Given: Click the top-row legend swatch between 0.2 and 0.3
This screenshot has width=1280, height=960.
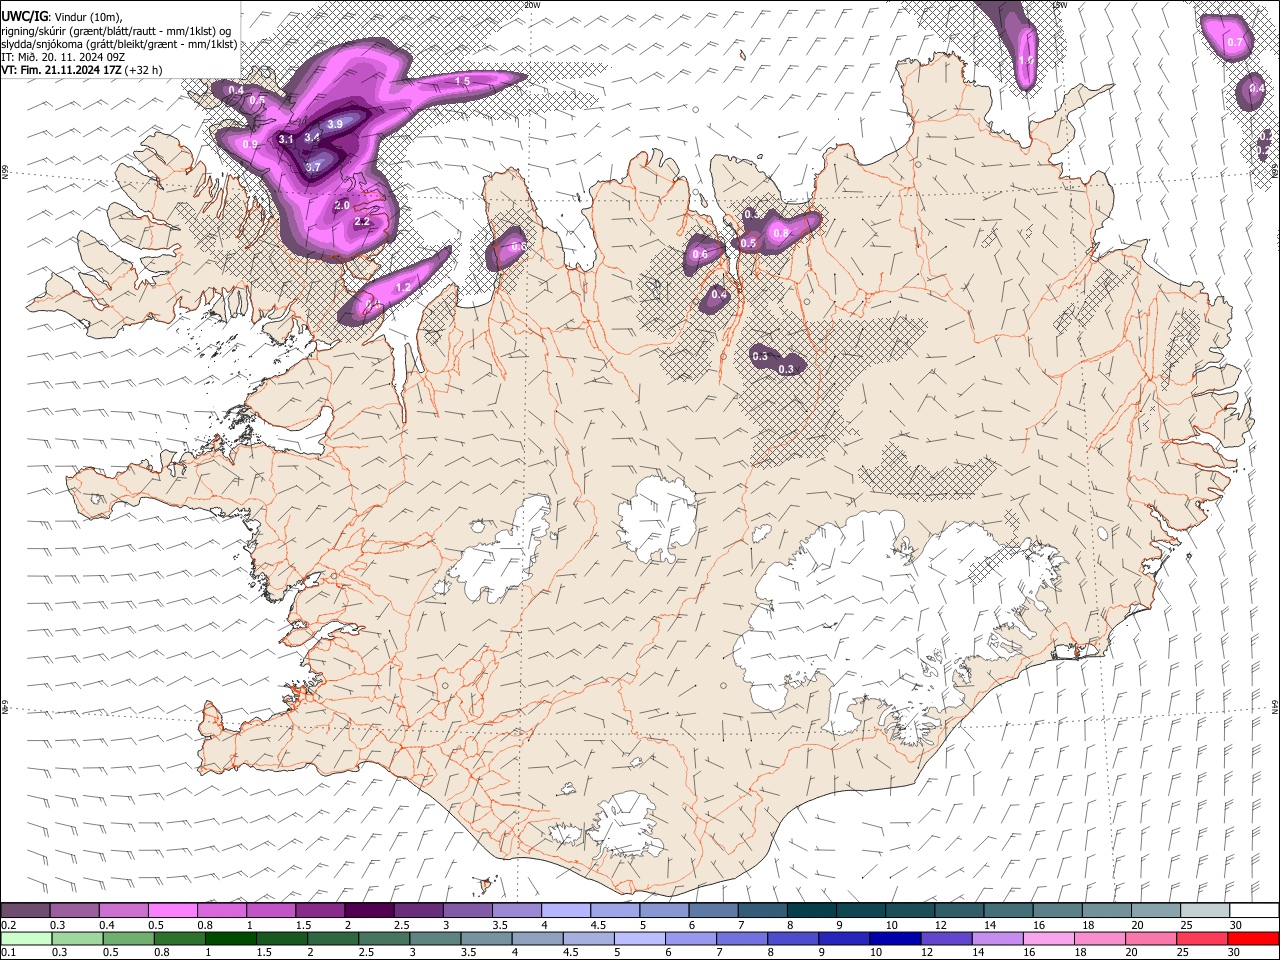Looking at the screenshot, I should click(x=25, y=911).
